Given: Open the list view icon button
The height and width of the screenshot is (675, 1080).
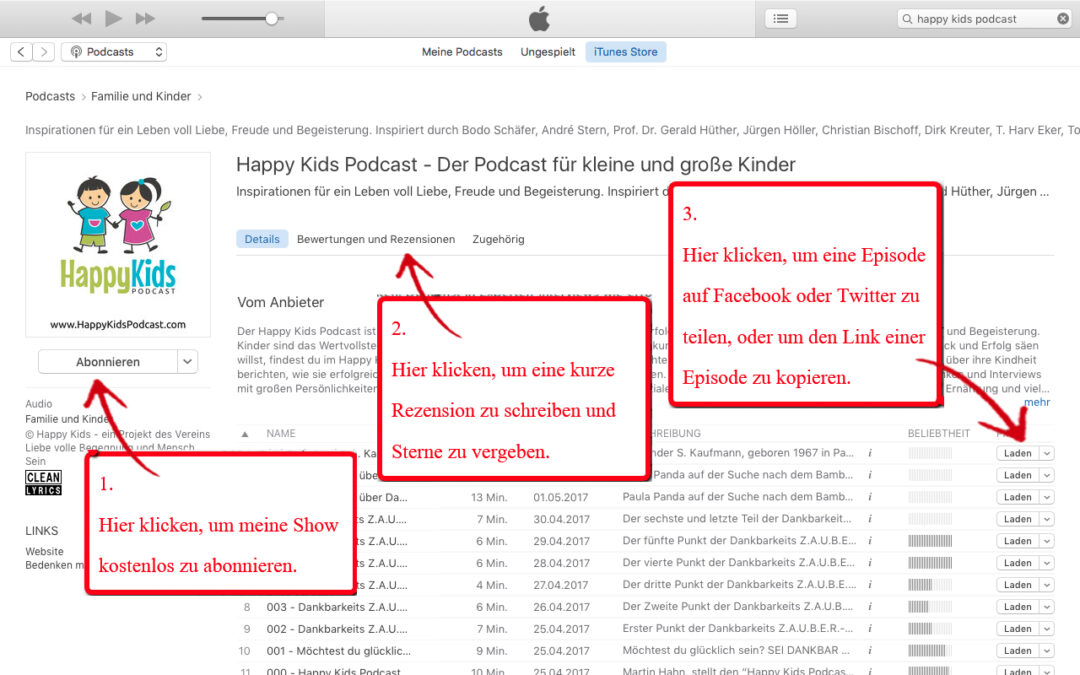Looking at the screenshot, I should (x=781, y=19).
